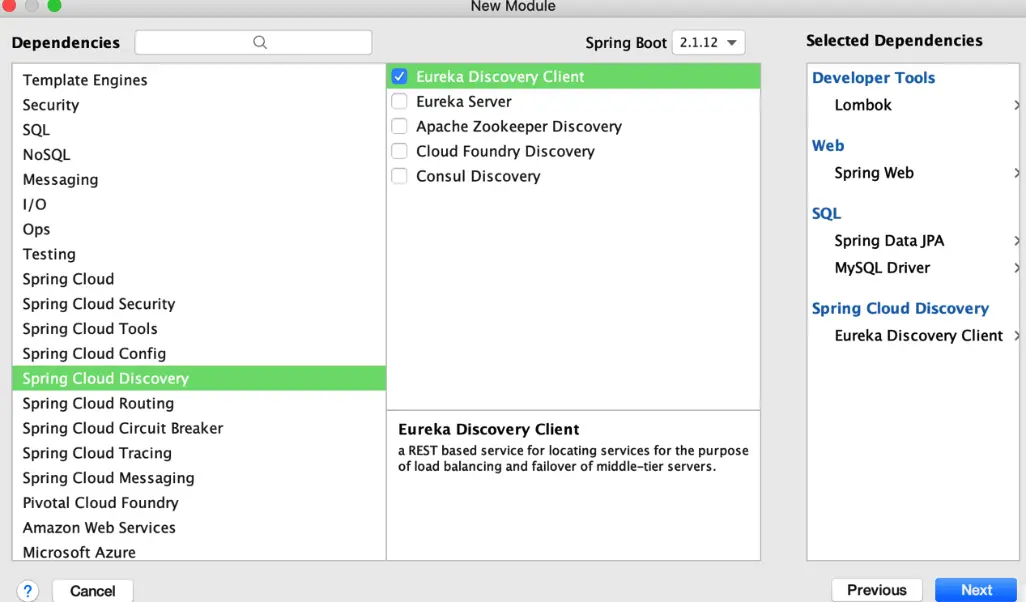Proceed with the Next button
Screen dimensions: 1026x602
(976, 590)
